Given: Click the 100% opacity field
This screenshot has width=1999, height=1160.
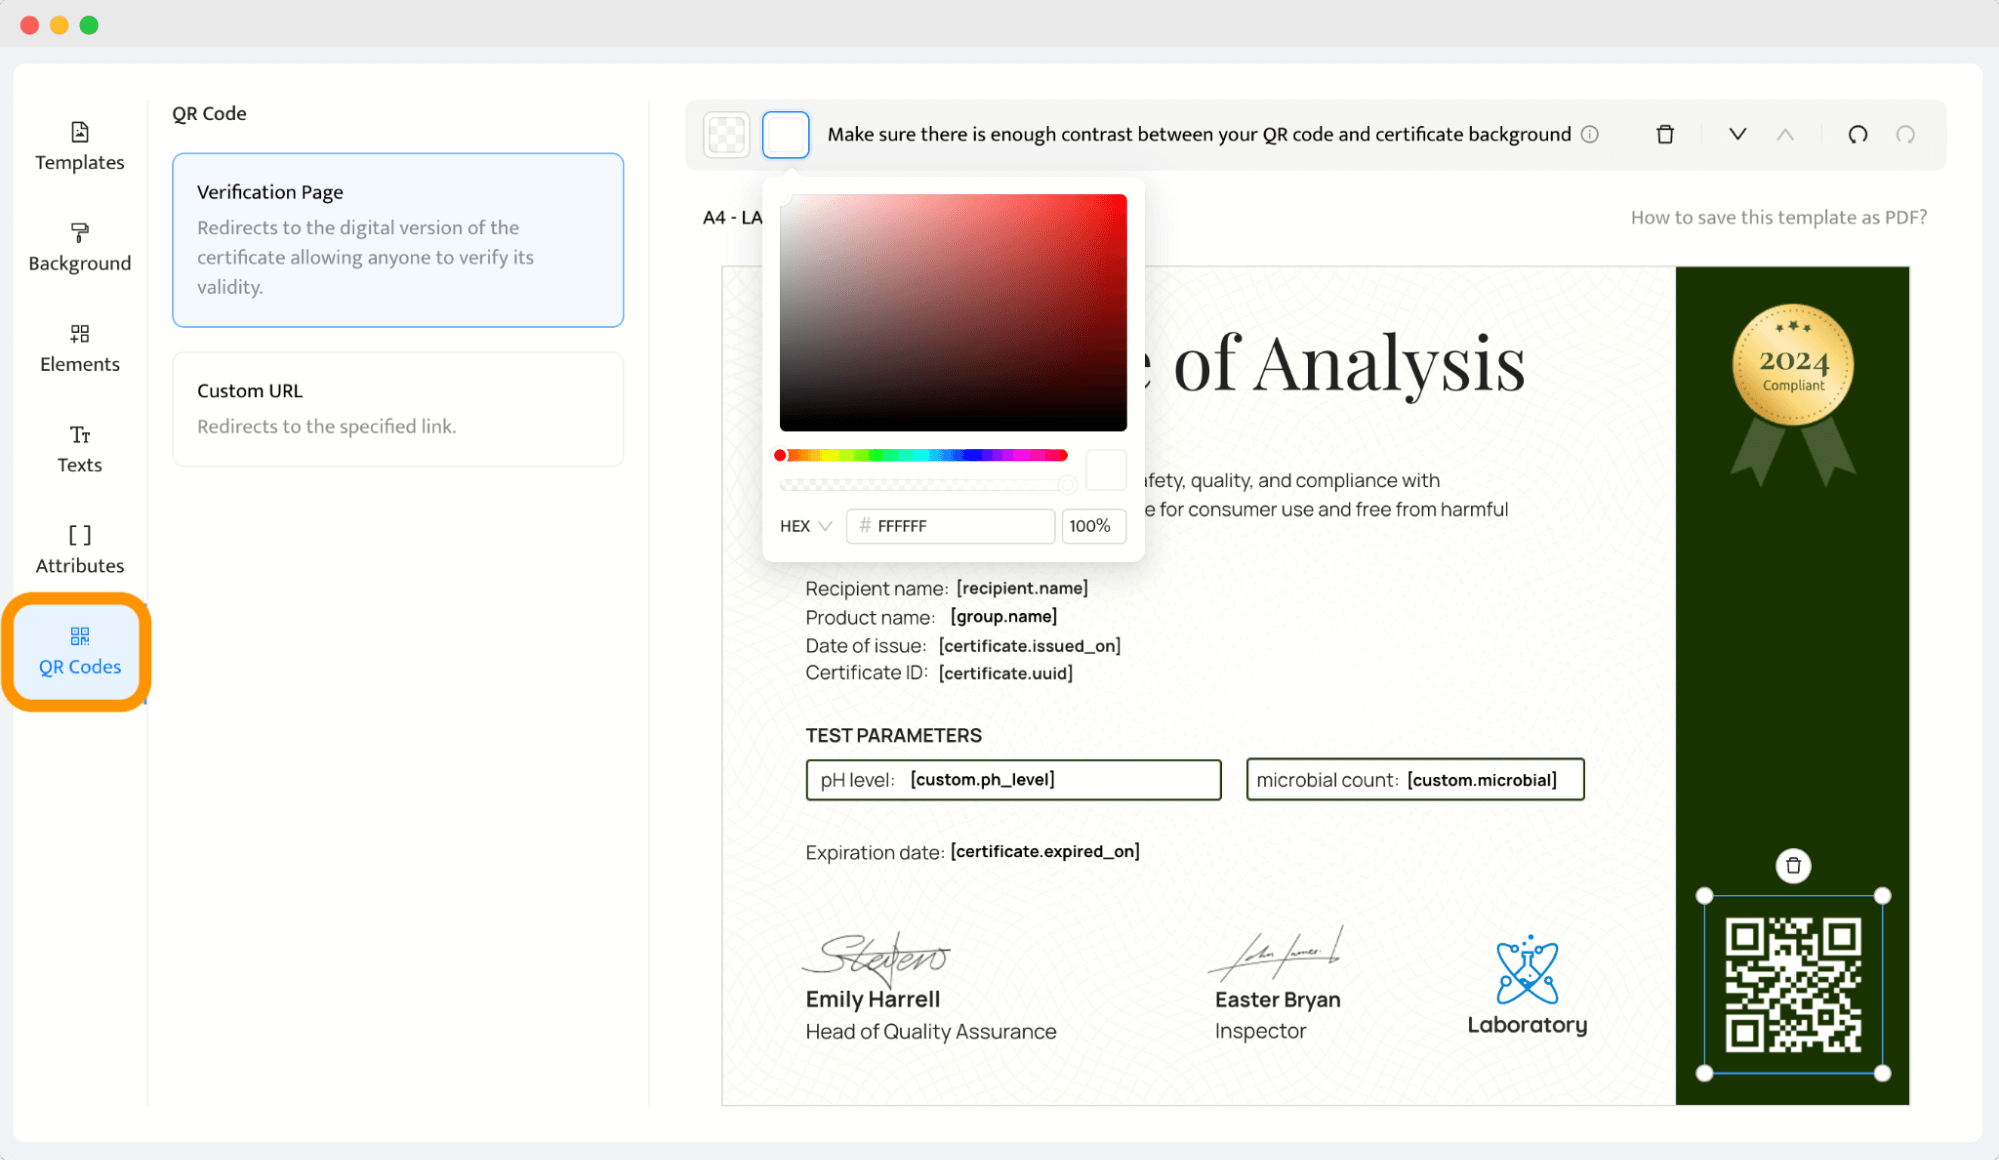Looking at the screenshot, I should pyautogui.click(x=1093, y=526).
